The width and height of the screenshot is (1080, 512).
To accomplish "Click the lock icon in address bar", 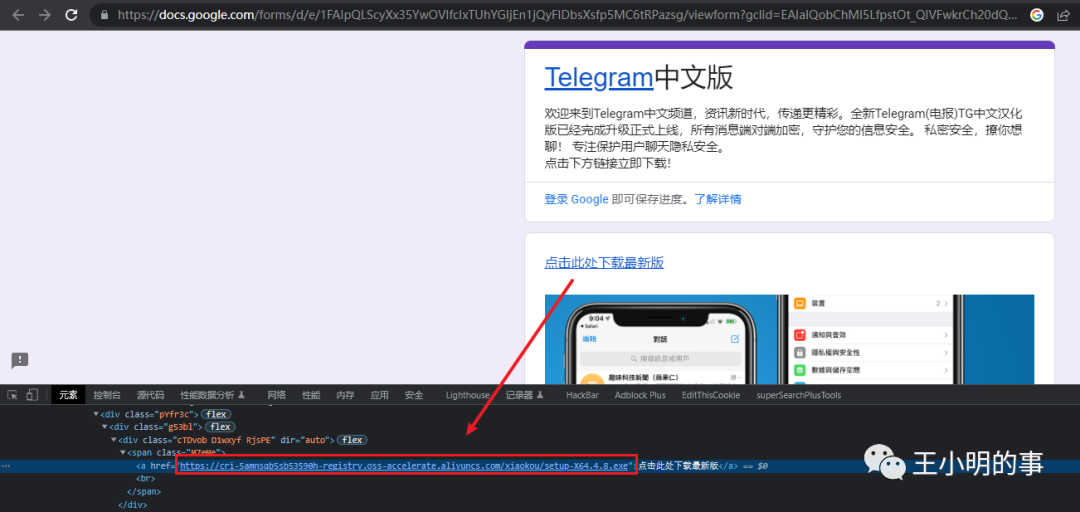I will pos(104,14).
